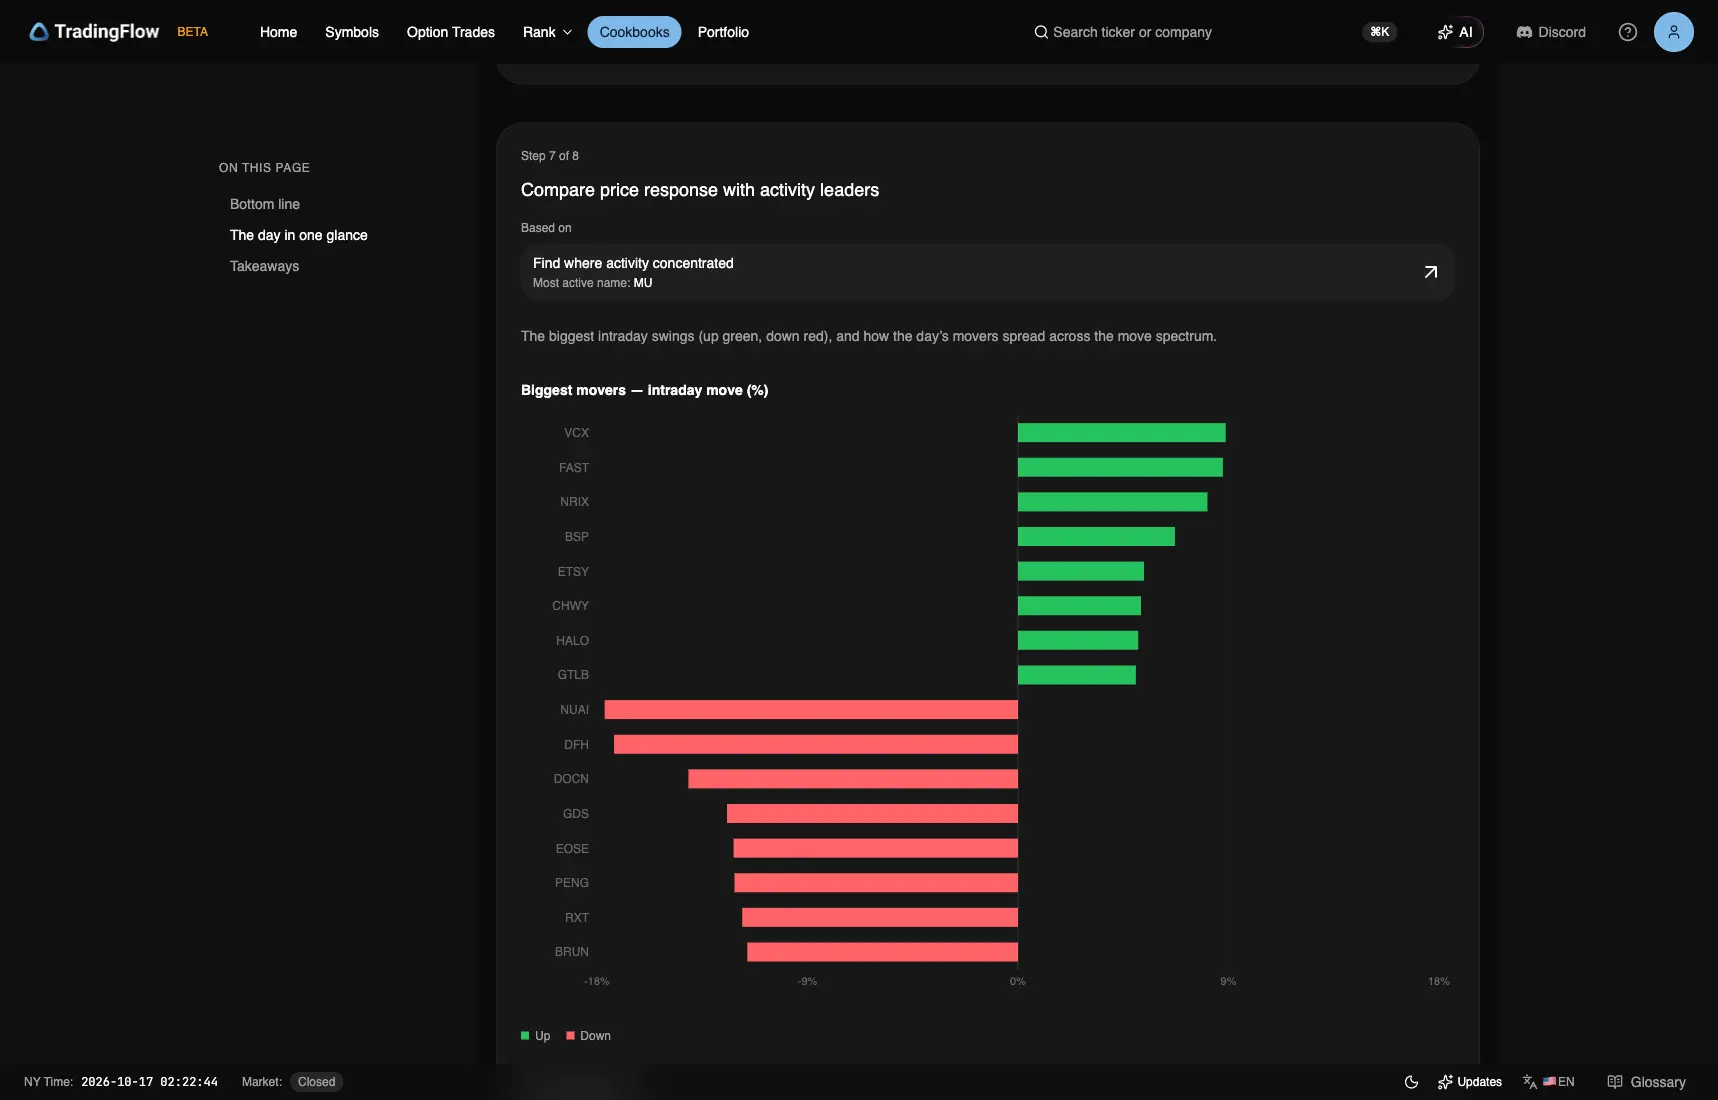Toggle dark mode moon icon
1718x1100 pixels.
point(1411,1082)
